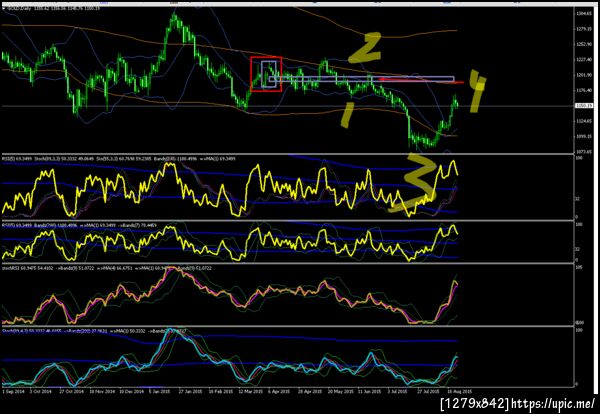Click the 105 scale value in stochRSI subwindow
This screenshot has width=600, height=414.
tap(580, 268)
